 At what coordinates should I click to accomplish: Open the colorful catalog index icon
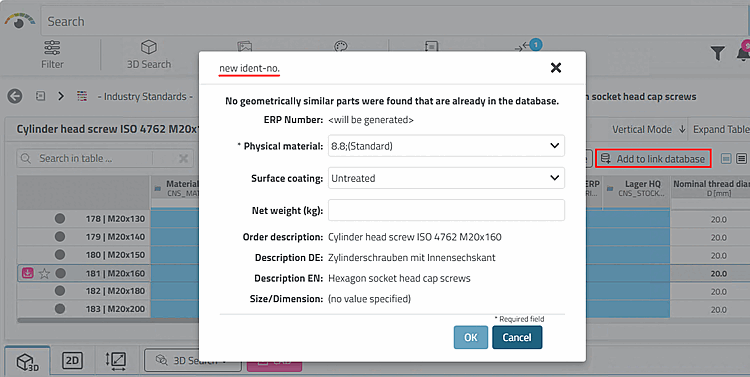click(x=82, y=96)
